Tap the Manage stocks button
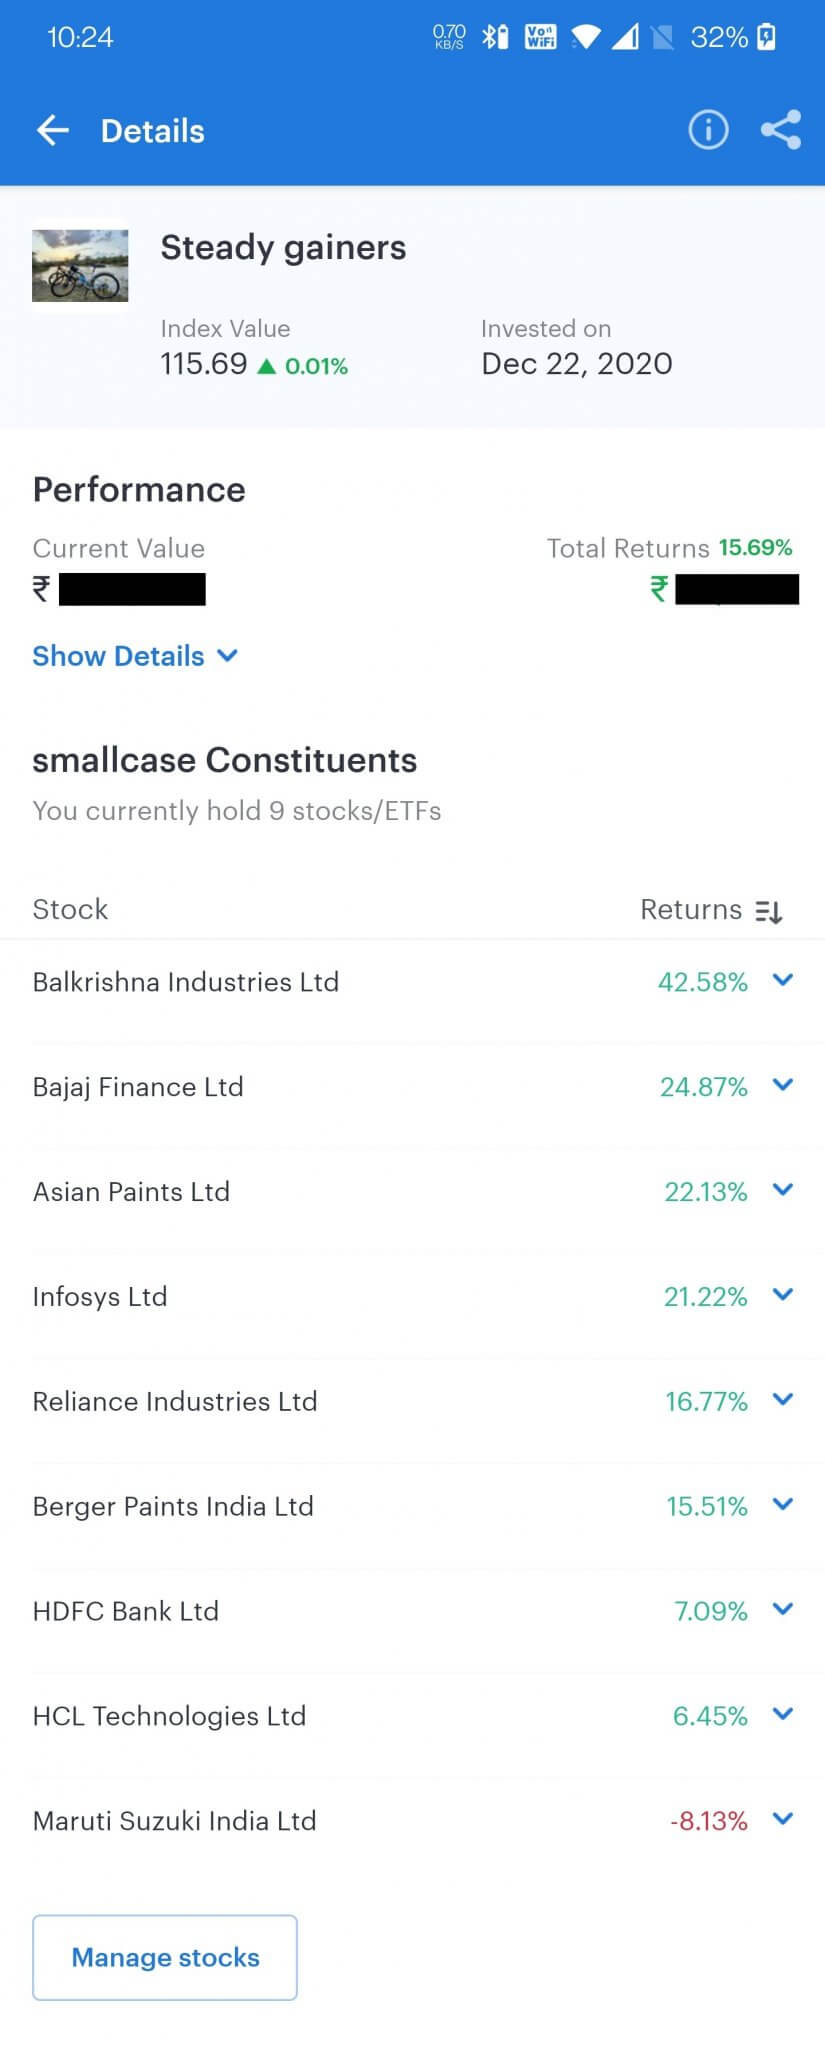Viewport: 825px width, 2048px height. pyautogui.click(x=164, y=1957)
